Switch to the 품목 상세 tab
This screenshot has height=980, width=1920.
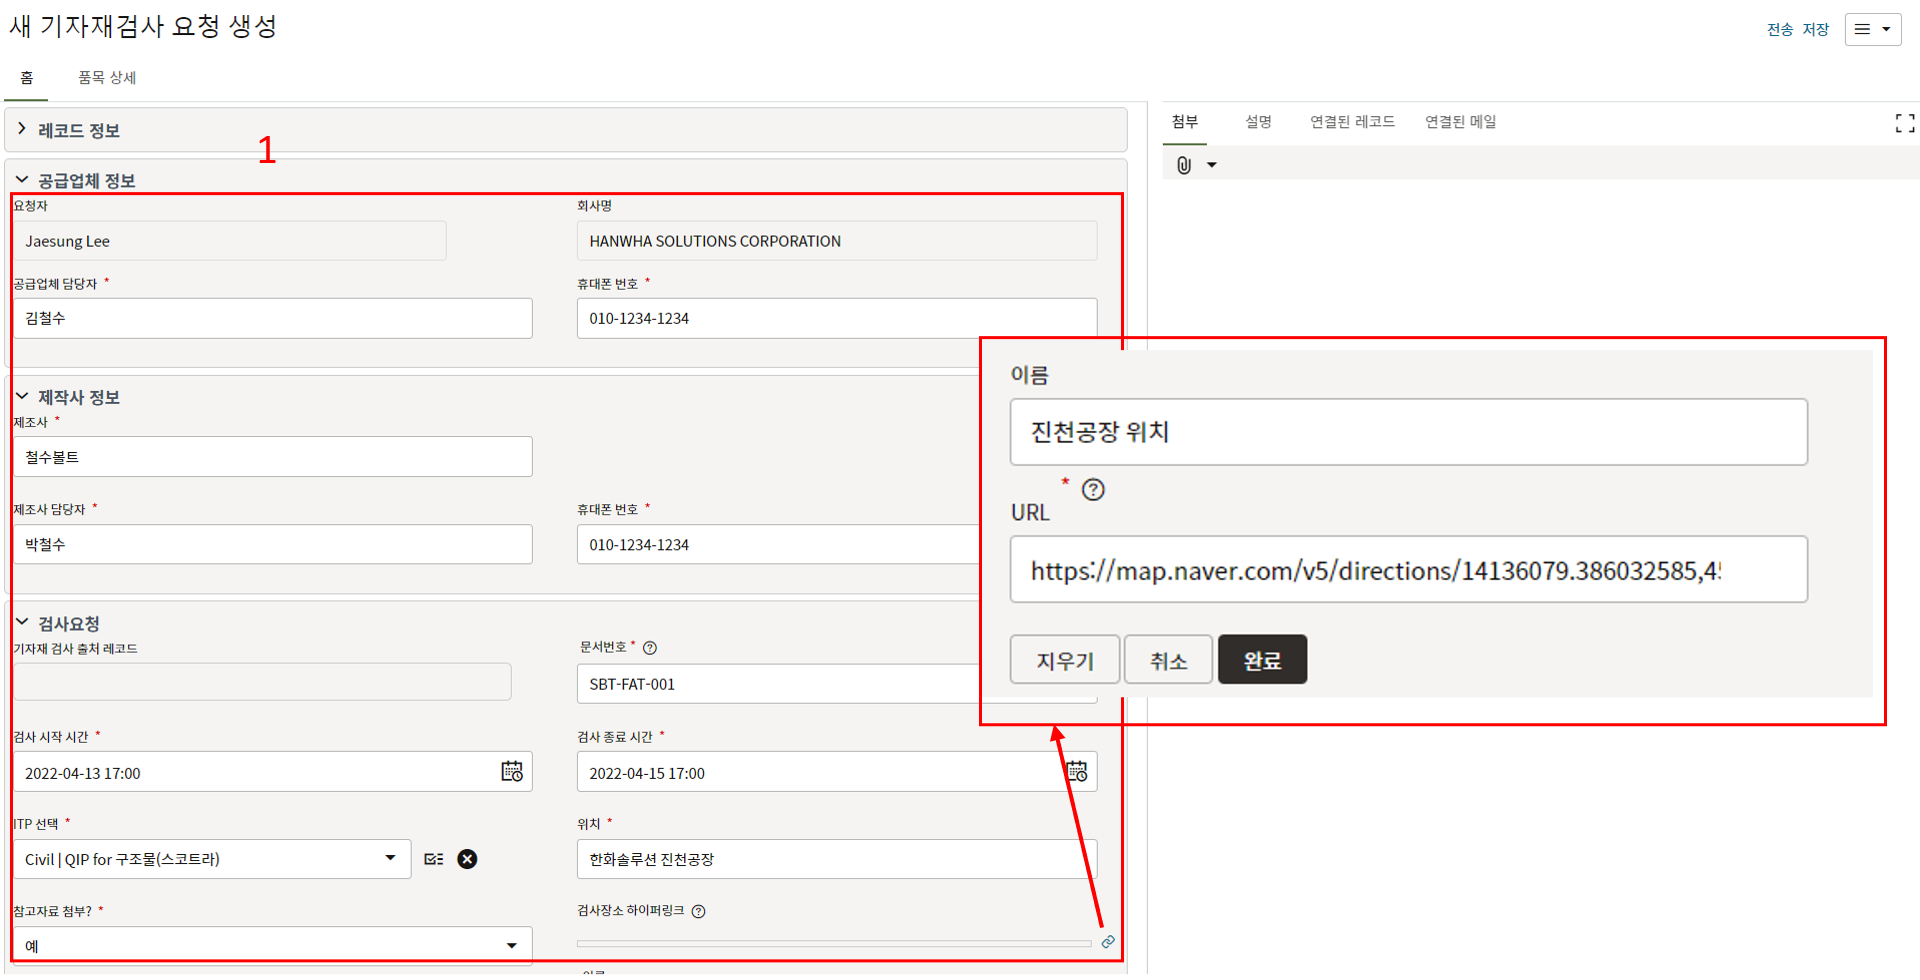pyautogui.click(x=107, y=78)
